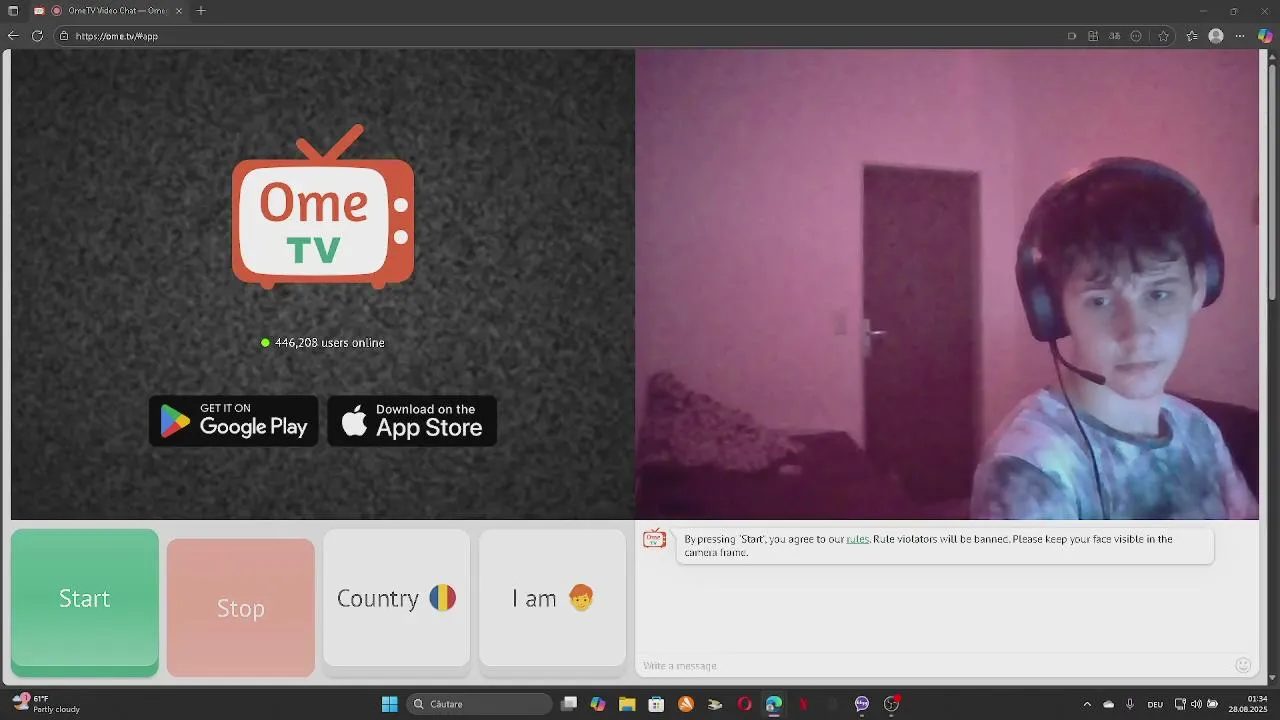Click the OmeTV television logo
The image size is (1280, 720).
coord(323,207)
